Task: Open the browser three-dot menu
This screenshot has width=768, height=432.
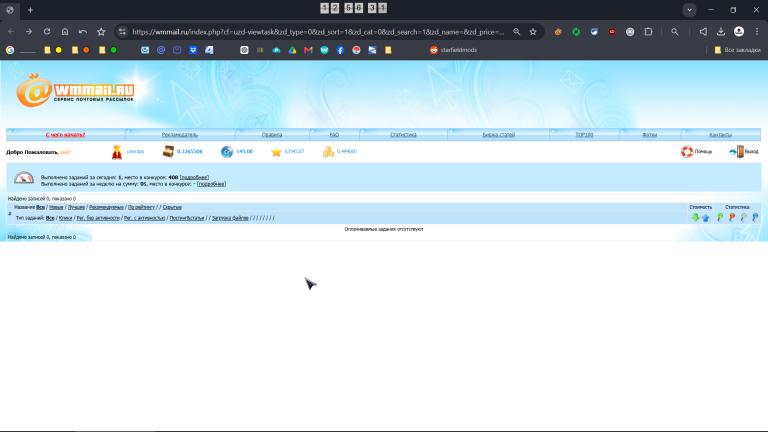Action: [757, 32]
